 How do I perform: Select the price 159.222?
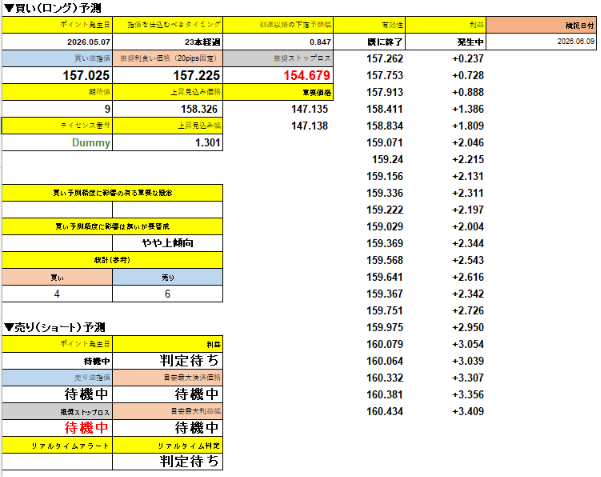click(x=384, y=210)
